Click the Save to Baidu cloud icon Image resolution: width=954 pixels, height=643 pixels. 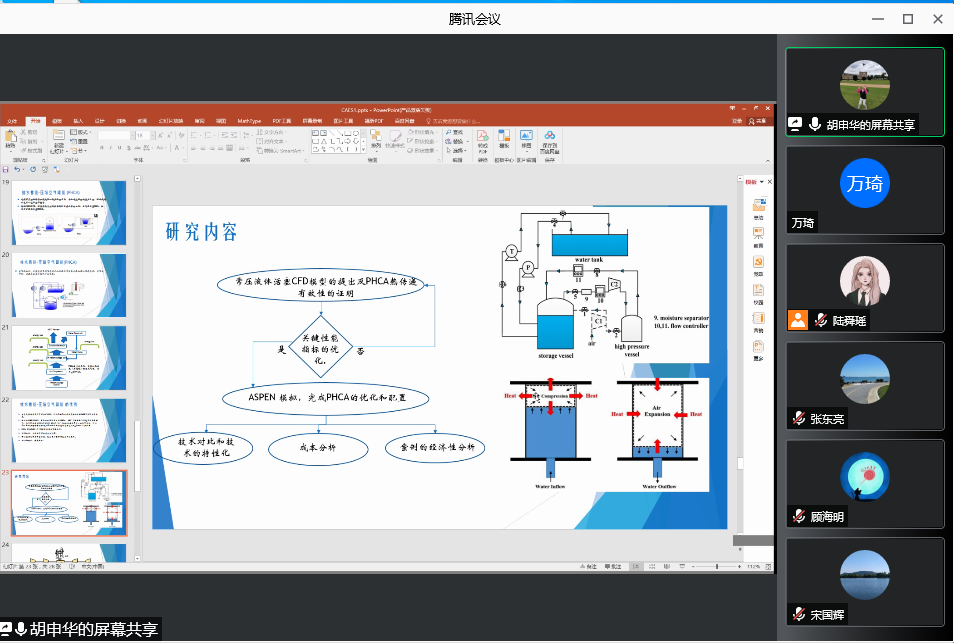549,138
